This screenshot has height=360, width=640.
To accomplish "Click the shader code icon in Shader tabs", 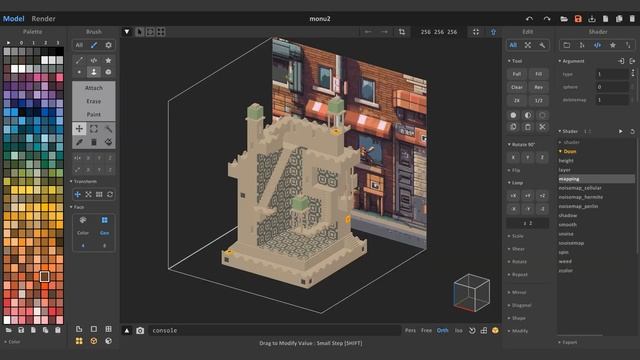I will 597,45.
